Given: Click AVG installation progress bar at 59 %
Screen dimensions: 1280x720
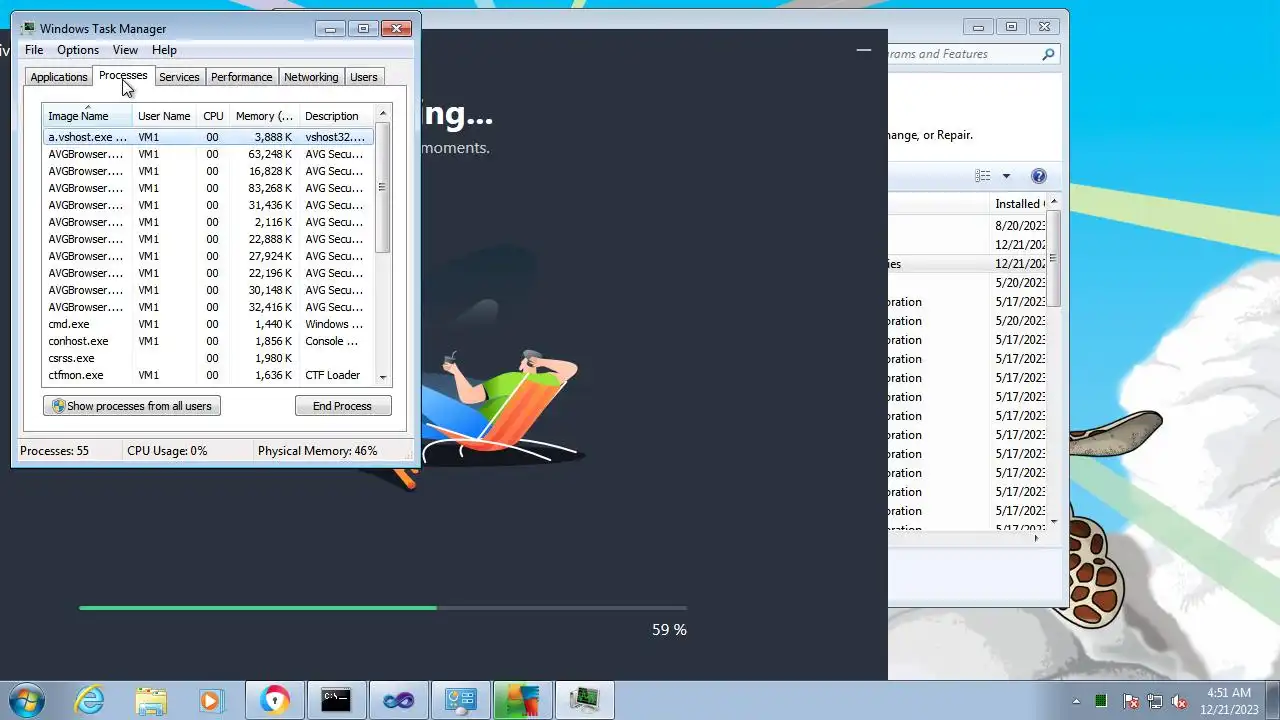Looking at the screenshot, I should [x=383, y=607].
